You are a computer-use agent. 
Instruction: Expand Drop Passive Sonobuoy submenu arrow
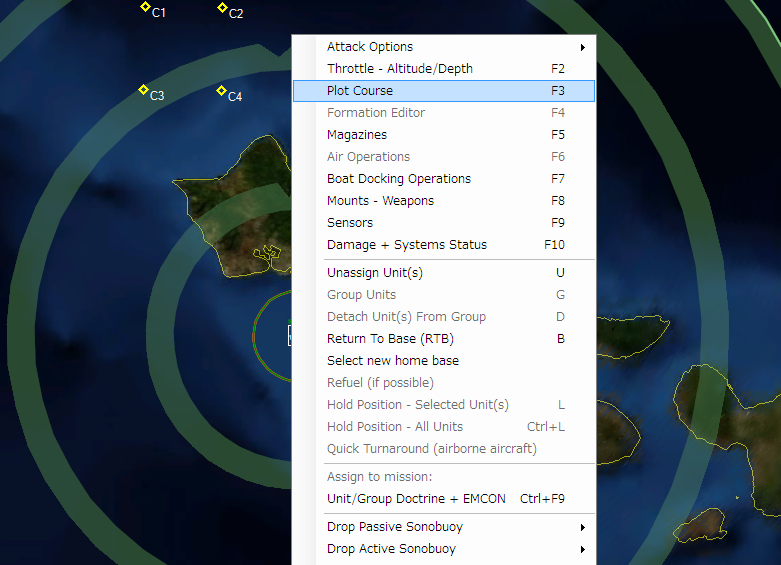point(583,527)
